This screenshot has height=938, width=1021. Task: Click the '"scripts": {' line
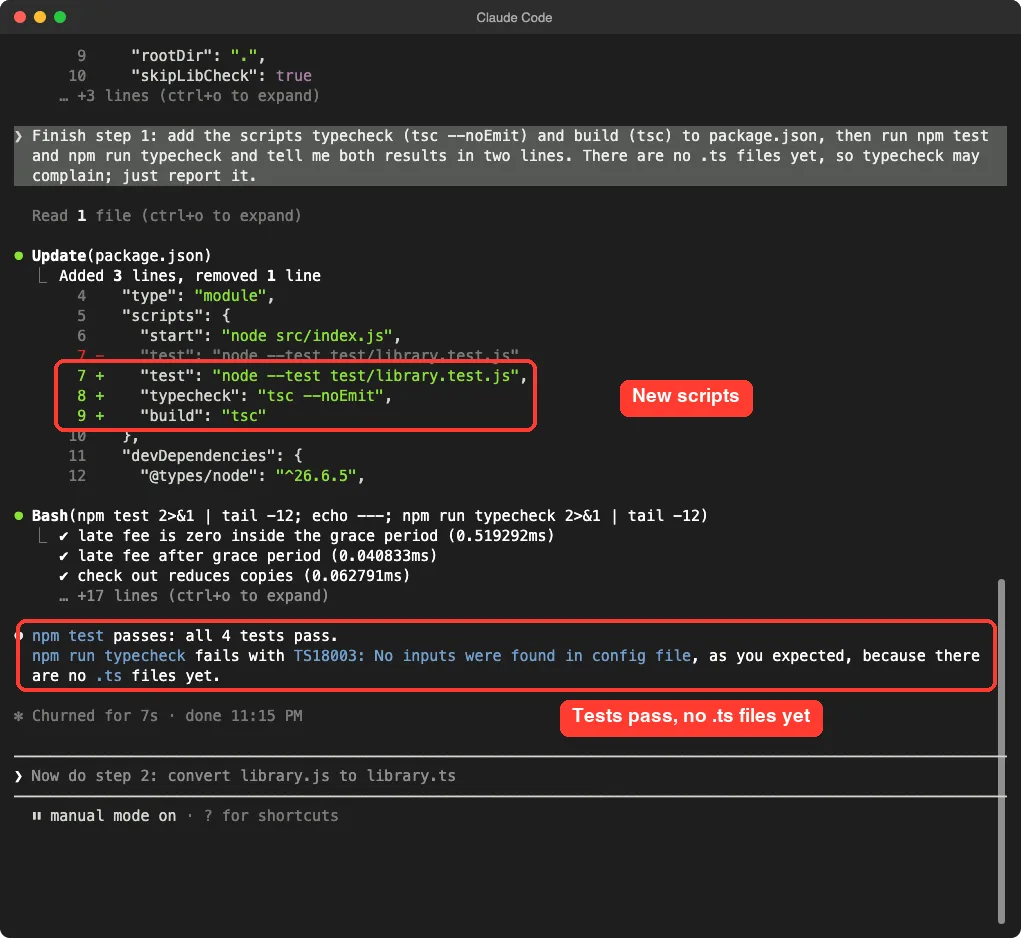coord(176,316)
